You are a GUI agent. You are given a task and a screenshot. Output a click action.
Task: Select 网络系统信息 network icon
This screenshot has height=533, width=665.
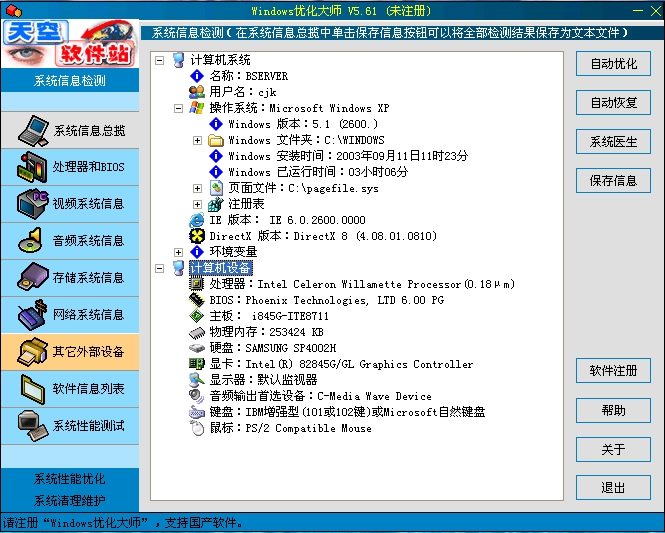tap(33, 315)
